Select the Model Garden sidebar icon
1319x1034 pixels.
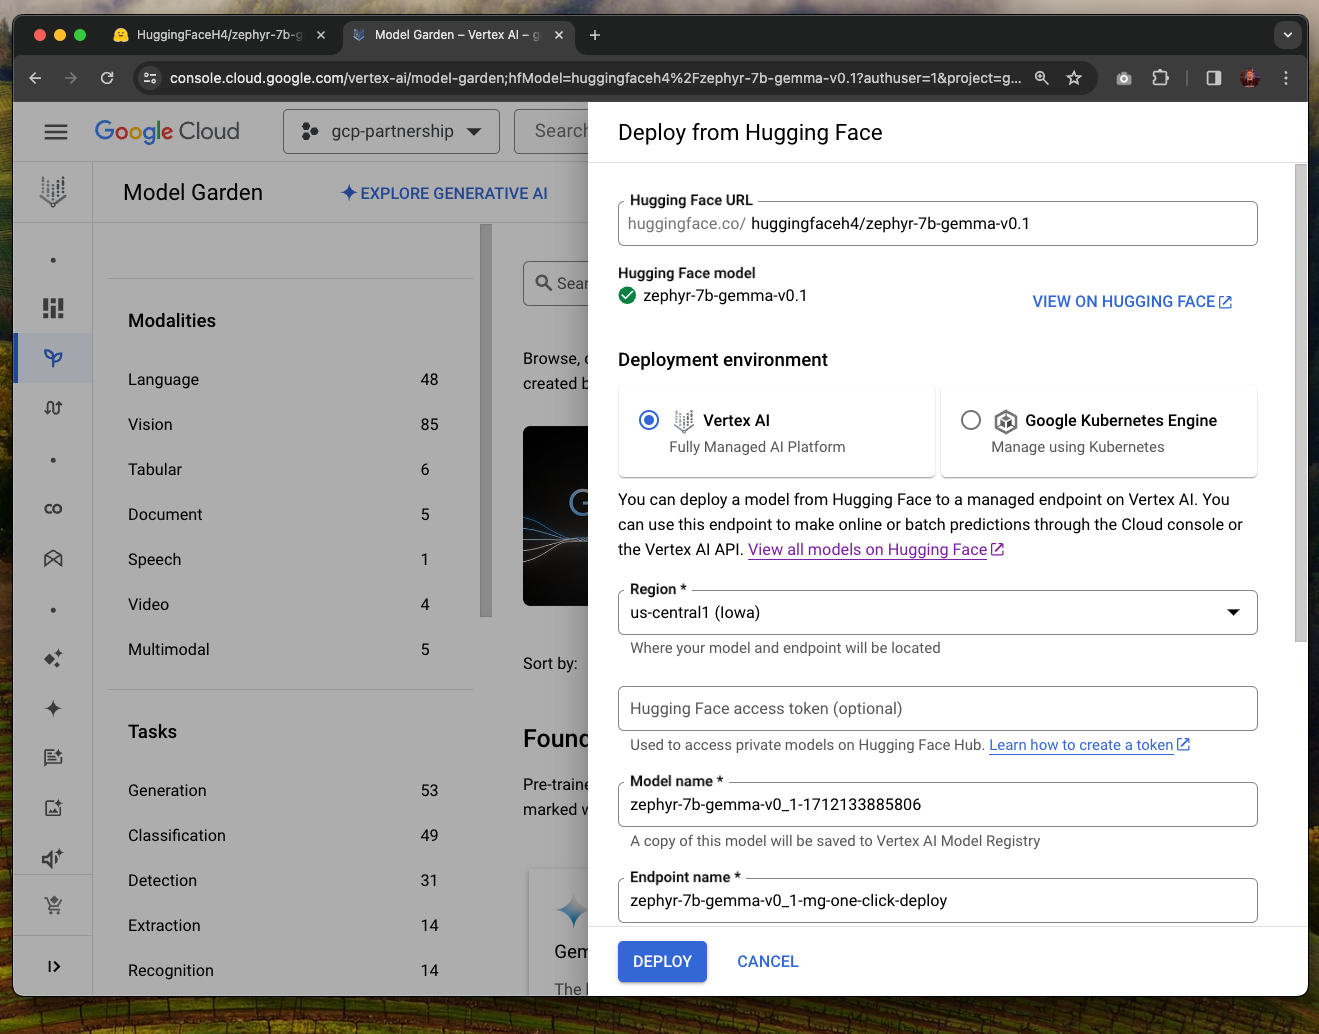(53, 358)
